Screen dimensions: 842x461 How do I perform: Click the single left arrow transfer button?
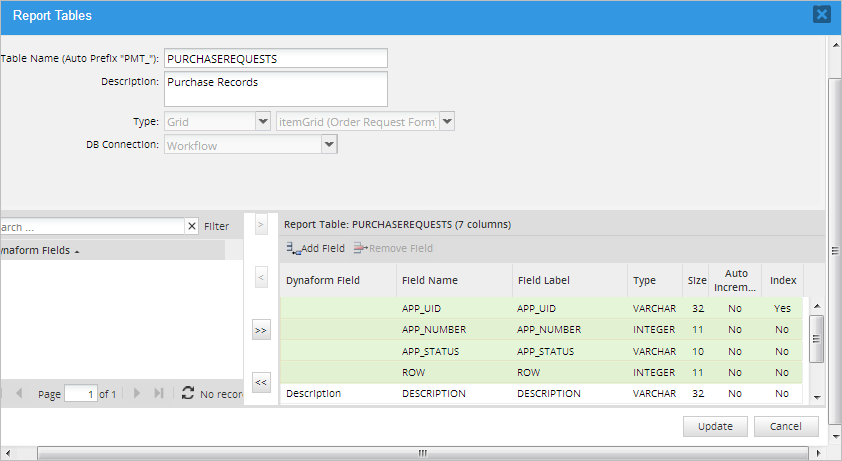click(x=261, y=276)
